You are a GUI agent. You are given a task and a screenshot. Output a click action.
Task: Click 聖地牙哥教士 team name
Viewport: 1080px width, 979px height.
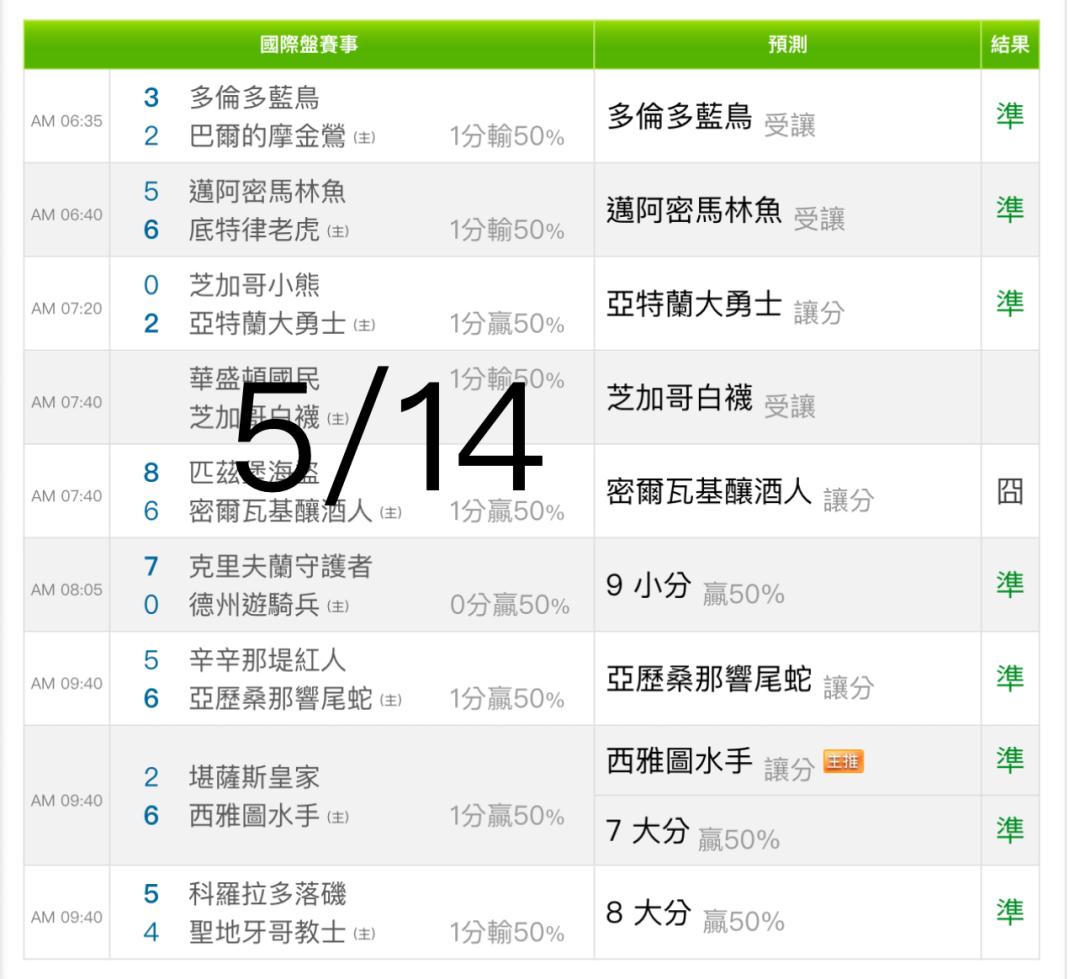click(267, 932)
